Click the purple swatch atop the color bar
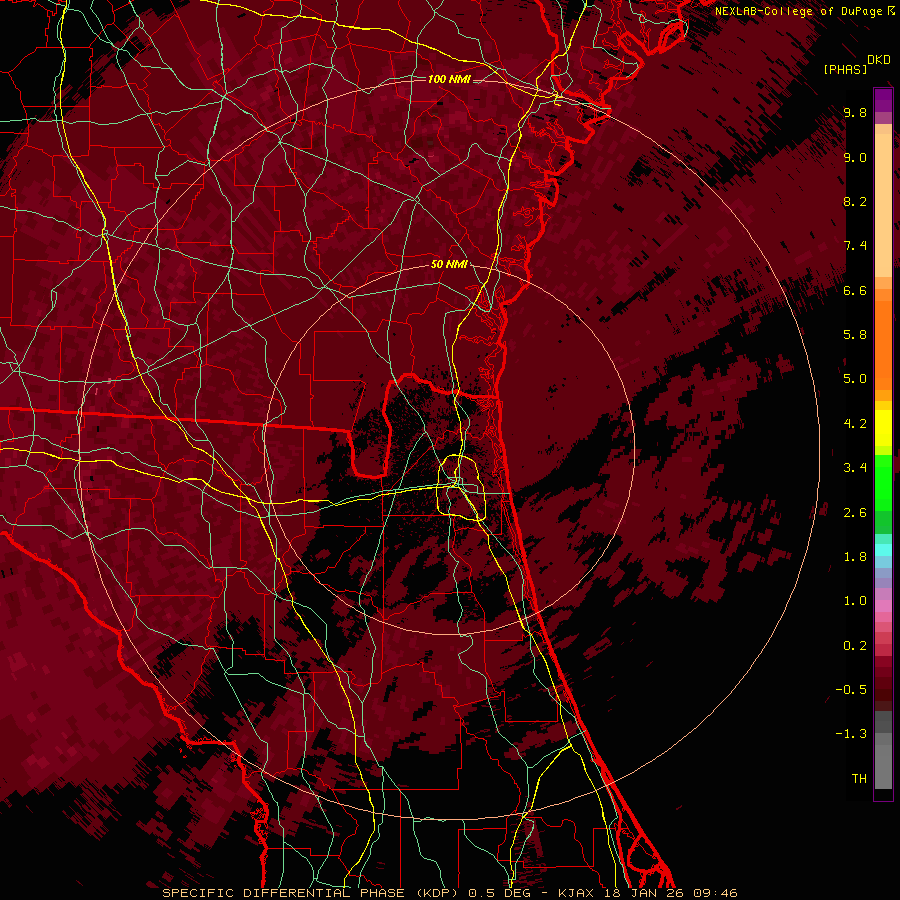Screen dimensions: 900x900 (883, 100)
